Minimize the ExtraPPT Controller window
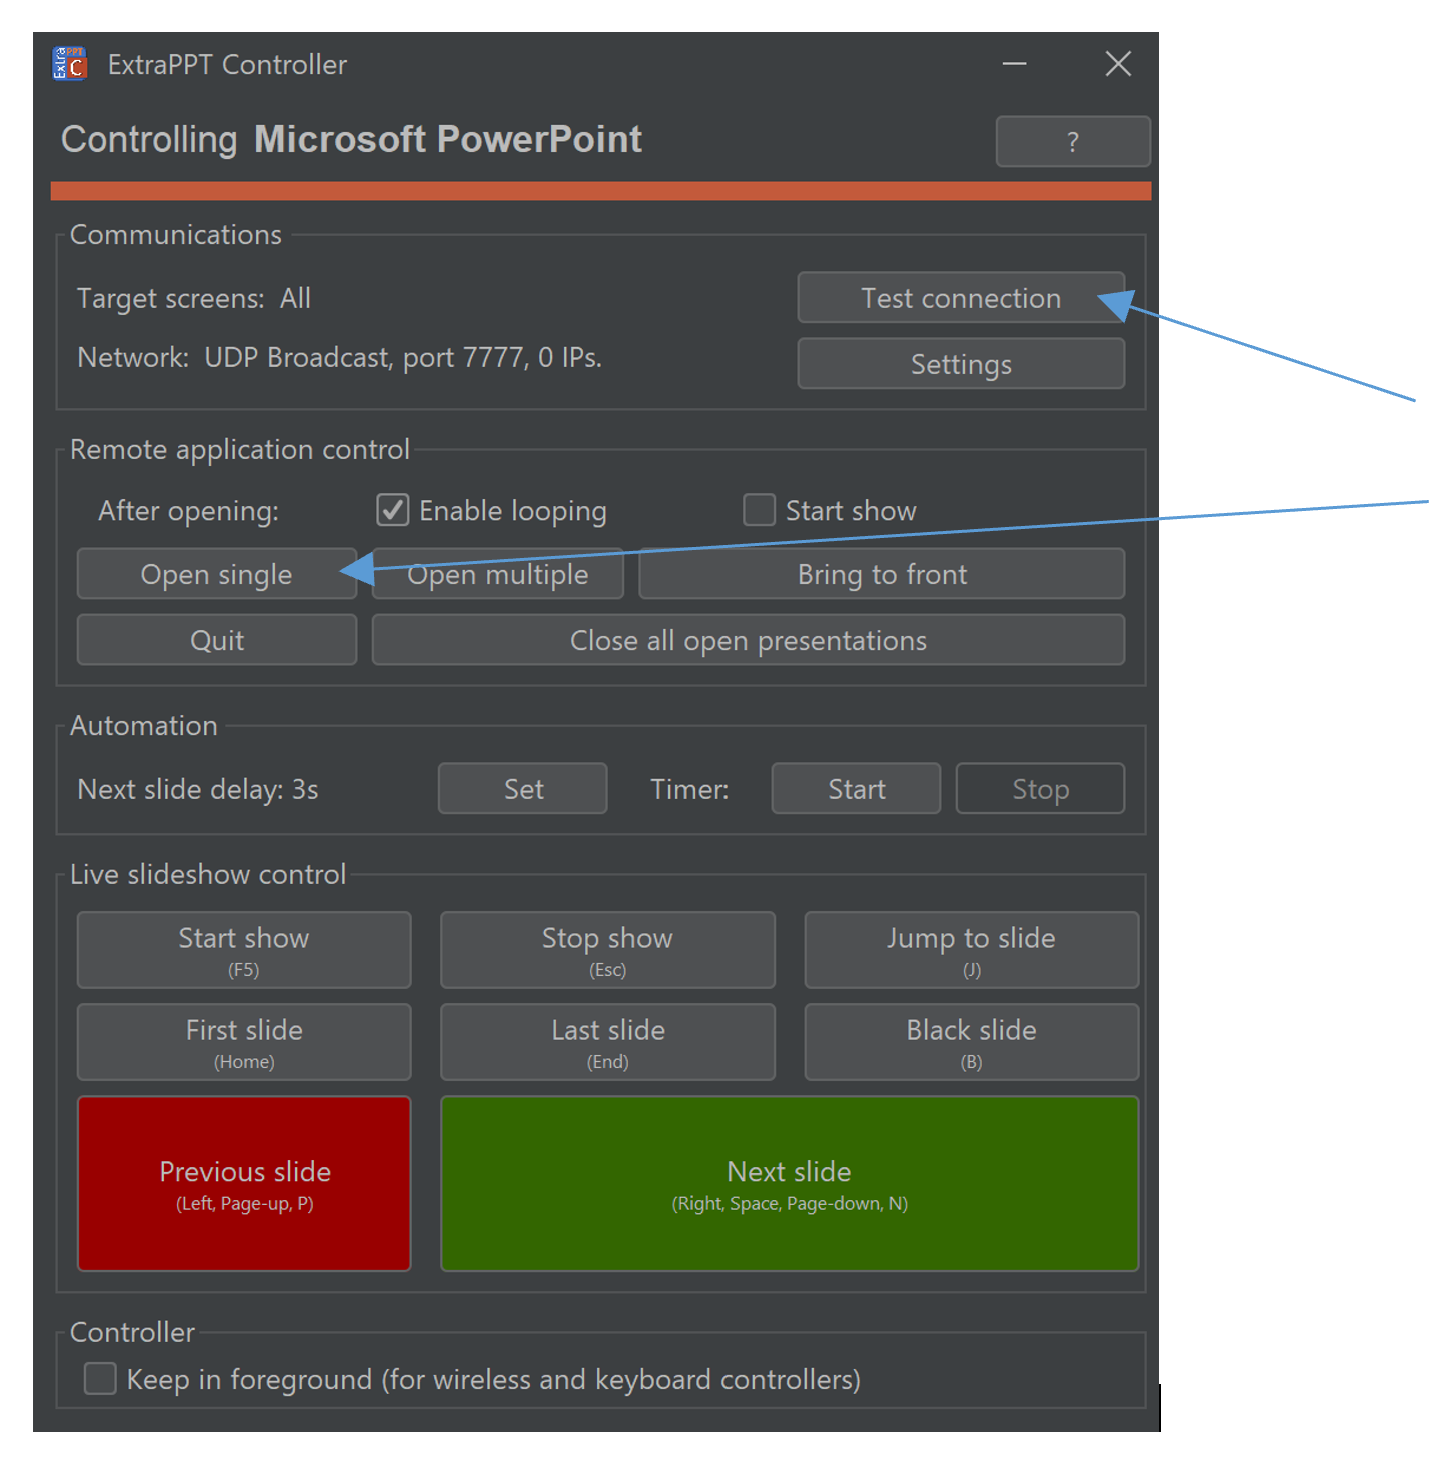 [x=1015, y=64]
